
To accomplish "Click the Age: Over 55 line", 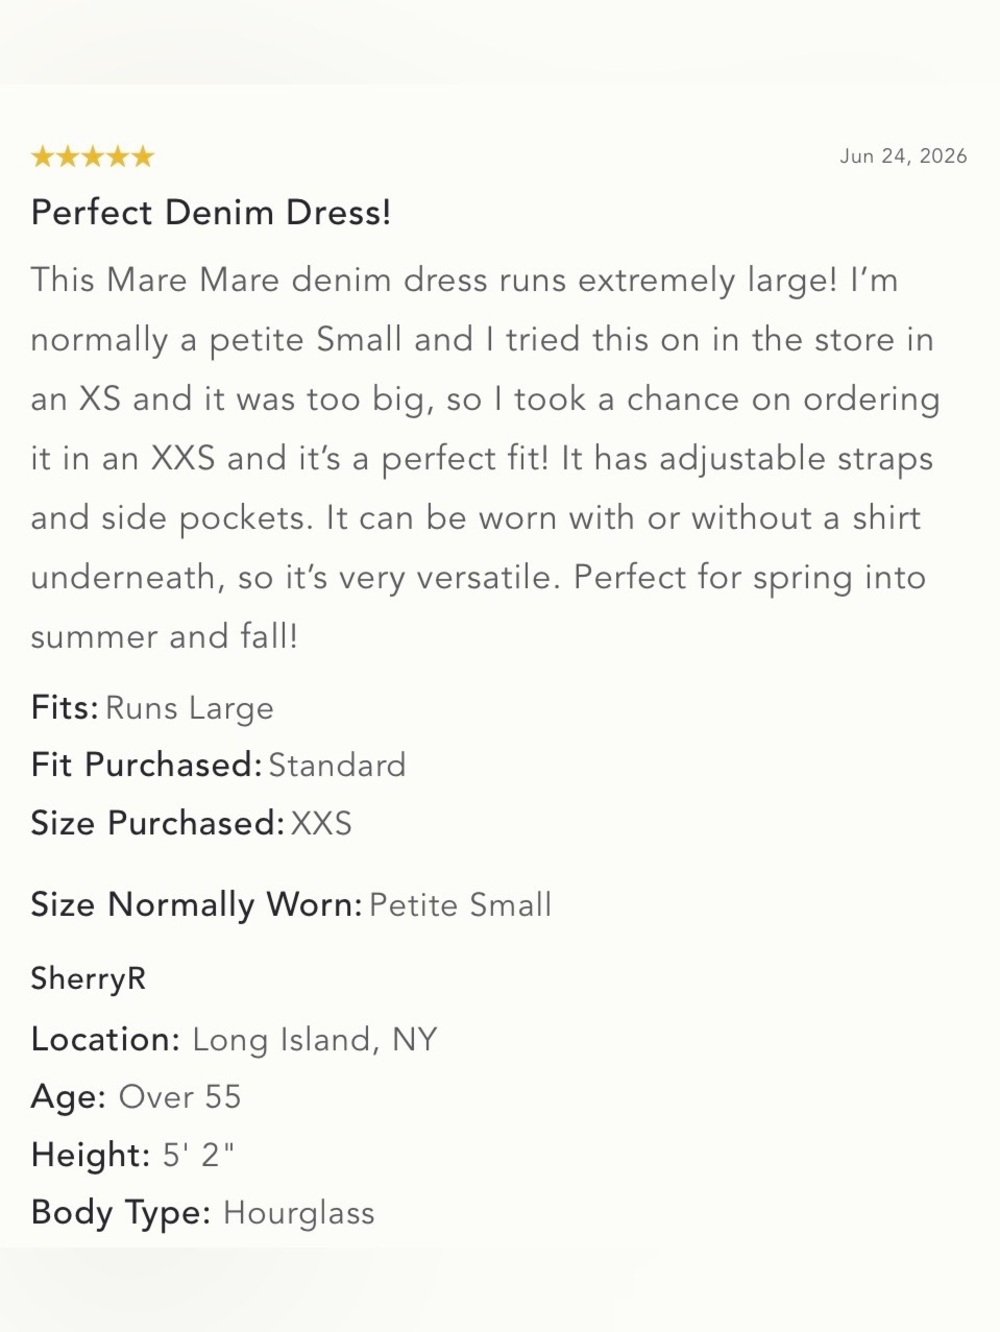I will click(136, 1097).
